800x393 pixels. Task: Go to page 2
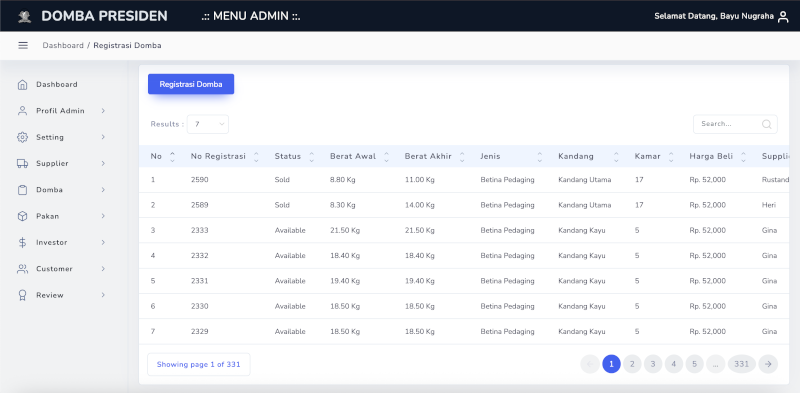coord(632,364)
